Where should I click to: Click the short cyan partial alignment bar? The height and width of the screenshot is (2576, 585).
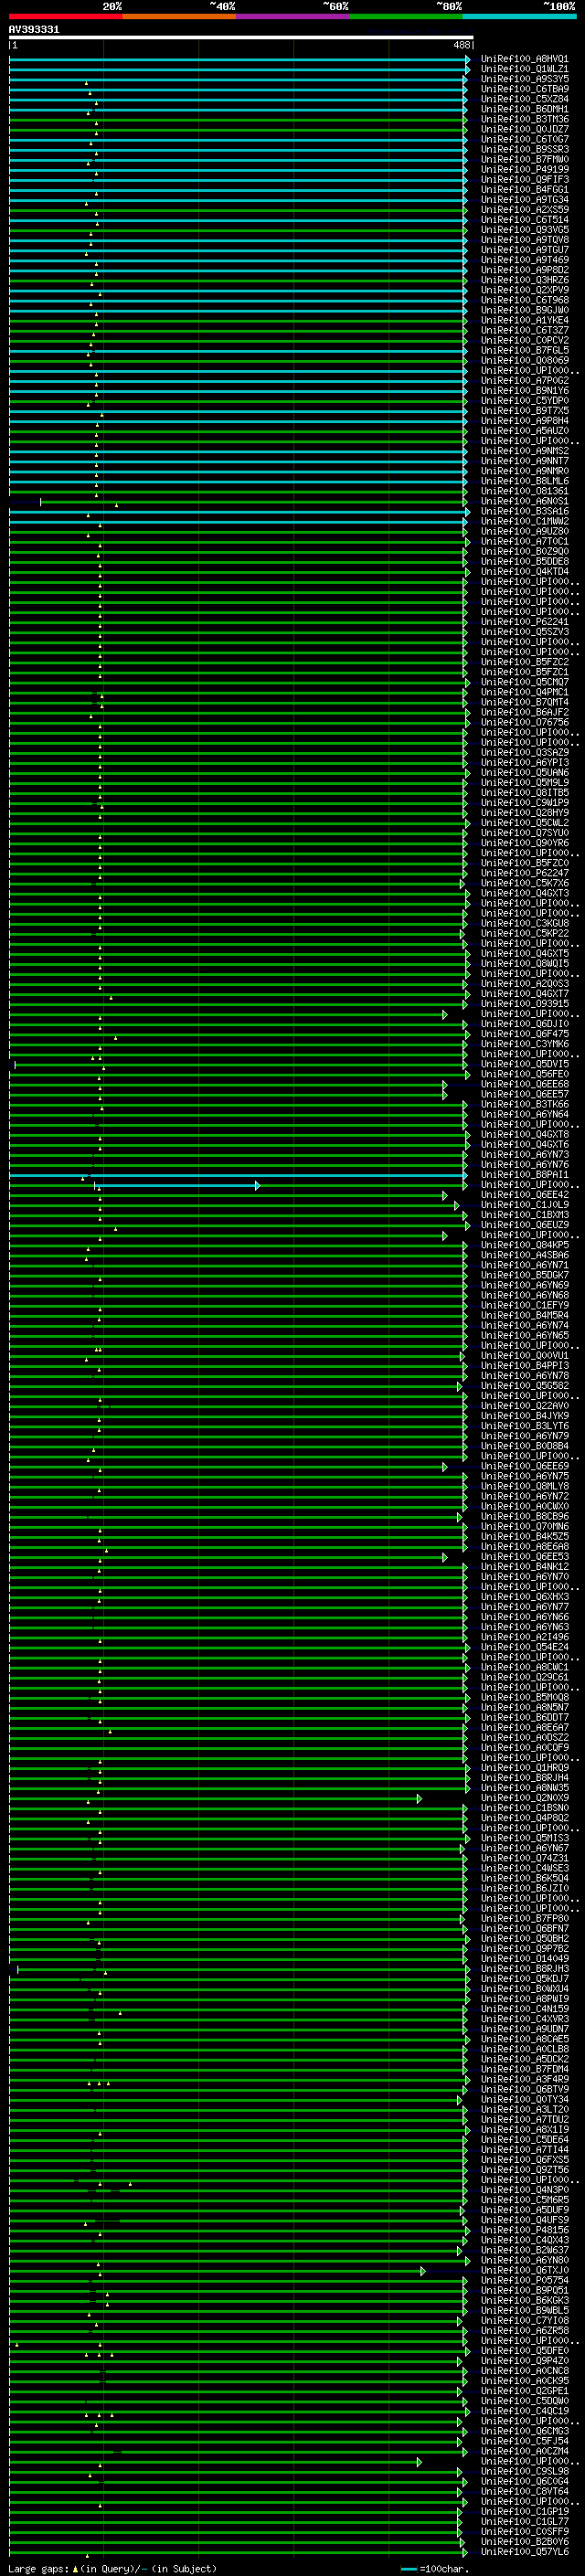coord(177,1185)
